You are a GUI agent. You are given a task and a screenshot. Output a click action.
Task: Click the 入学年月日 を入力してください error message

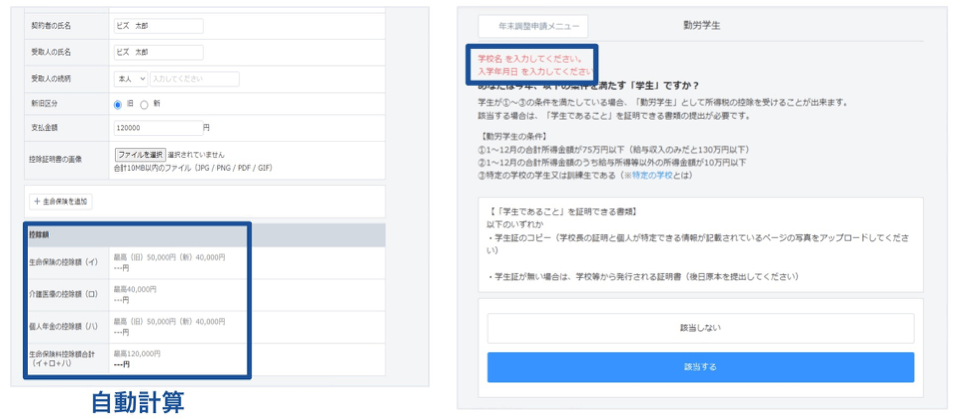coord(533,72)
